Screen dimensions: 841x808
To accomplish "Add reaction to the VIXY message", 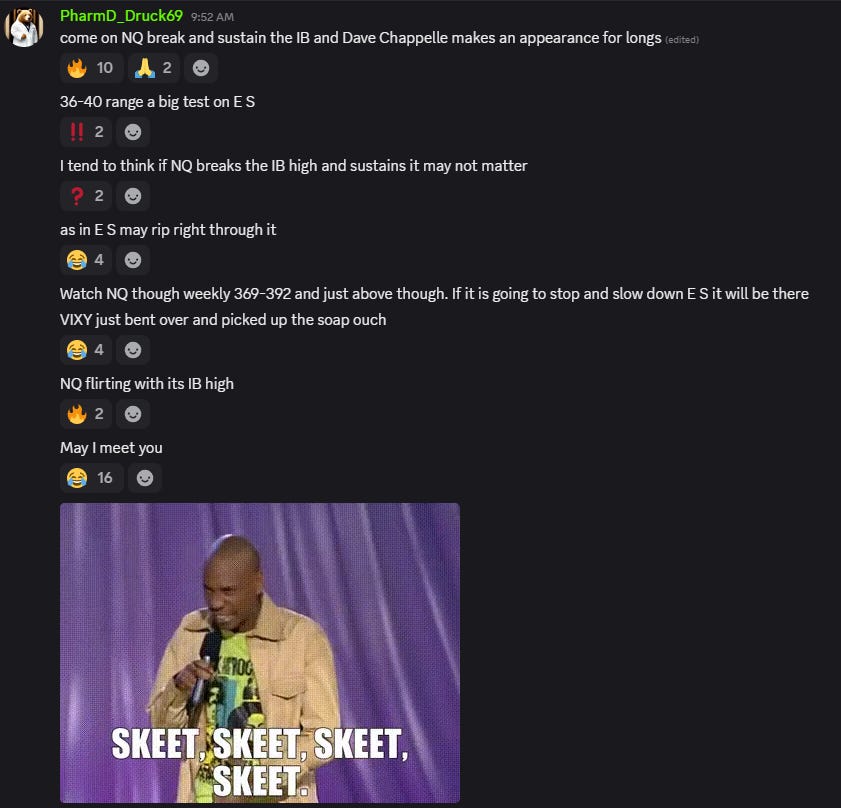I will coord(133,350).
